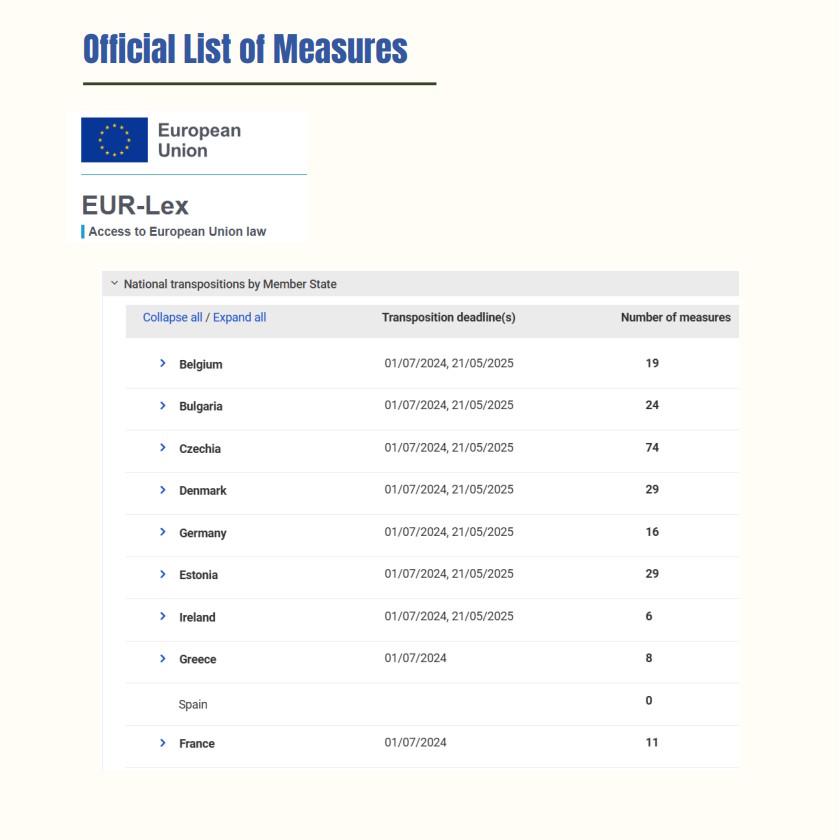Expand Belgium's transposition measures
Screen dimensions: 839x840
(x=163, y=364)
